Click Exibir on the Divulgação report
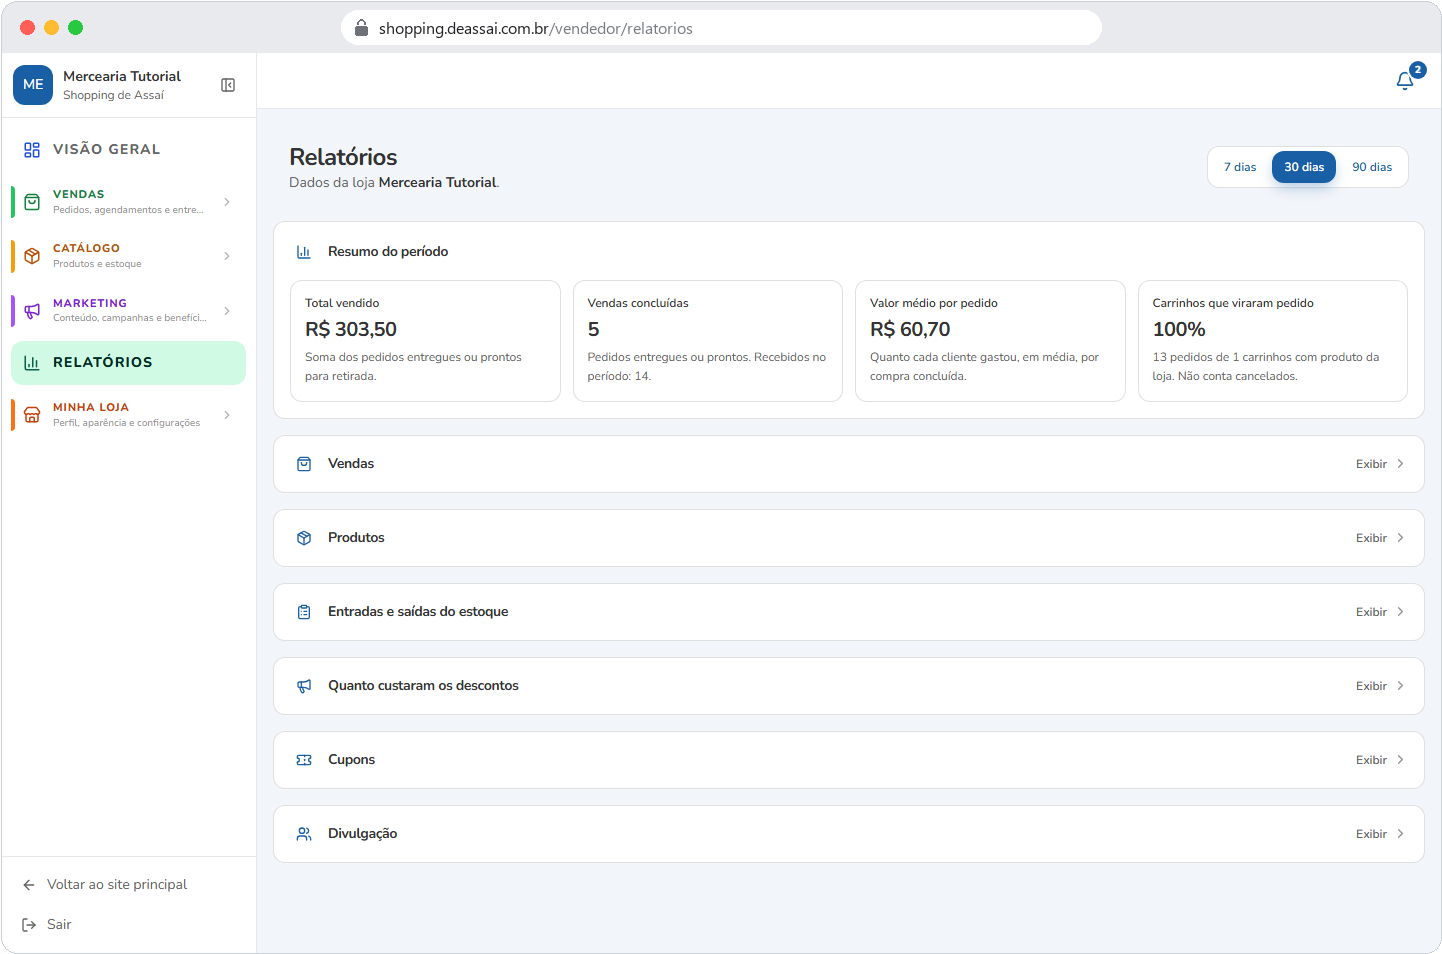The height and width of the screenshot is (954, 1442). [x=1380, y=834]
